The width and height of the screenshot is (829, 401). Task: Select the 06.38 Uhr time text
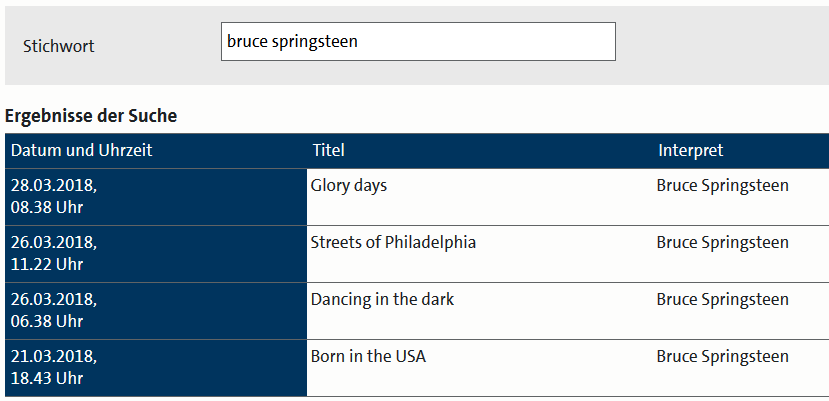[47, 322]
